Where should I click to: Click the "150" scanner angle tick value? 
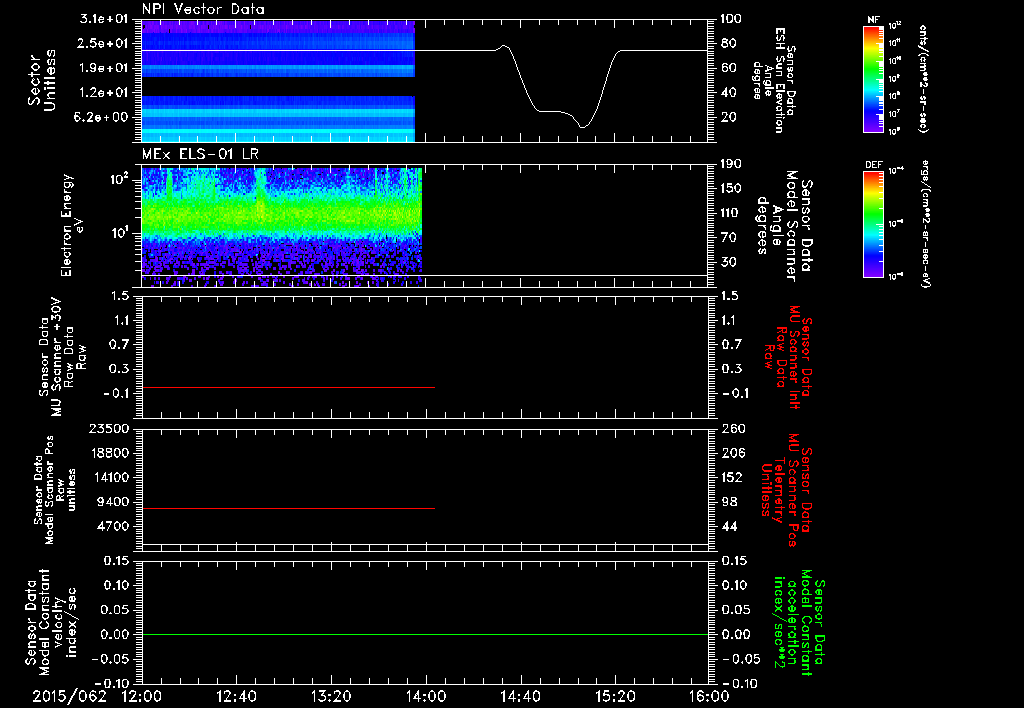(731, 188)
